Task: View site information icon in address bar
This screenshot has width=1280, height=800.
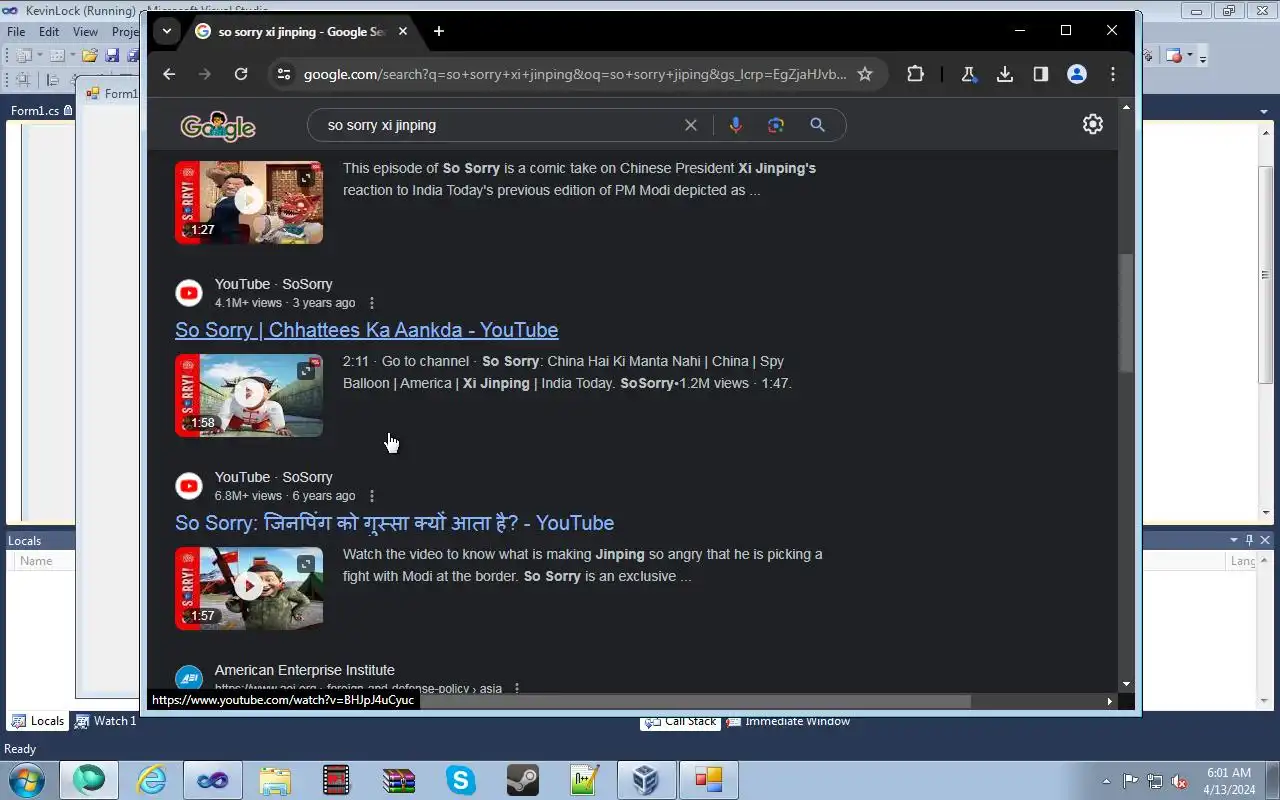Action: click(x=284, y=74)
